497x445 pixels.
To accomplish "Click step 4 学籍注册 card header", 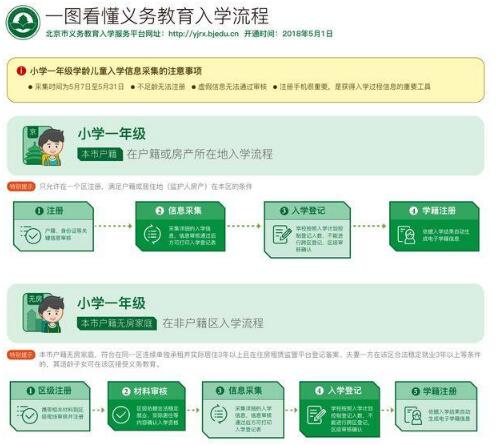I will tap(434, 211).
